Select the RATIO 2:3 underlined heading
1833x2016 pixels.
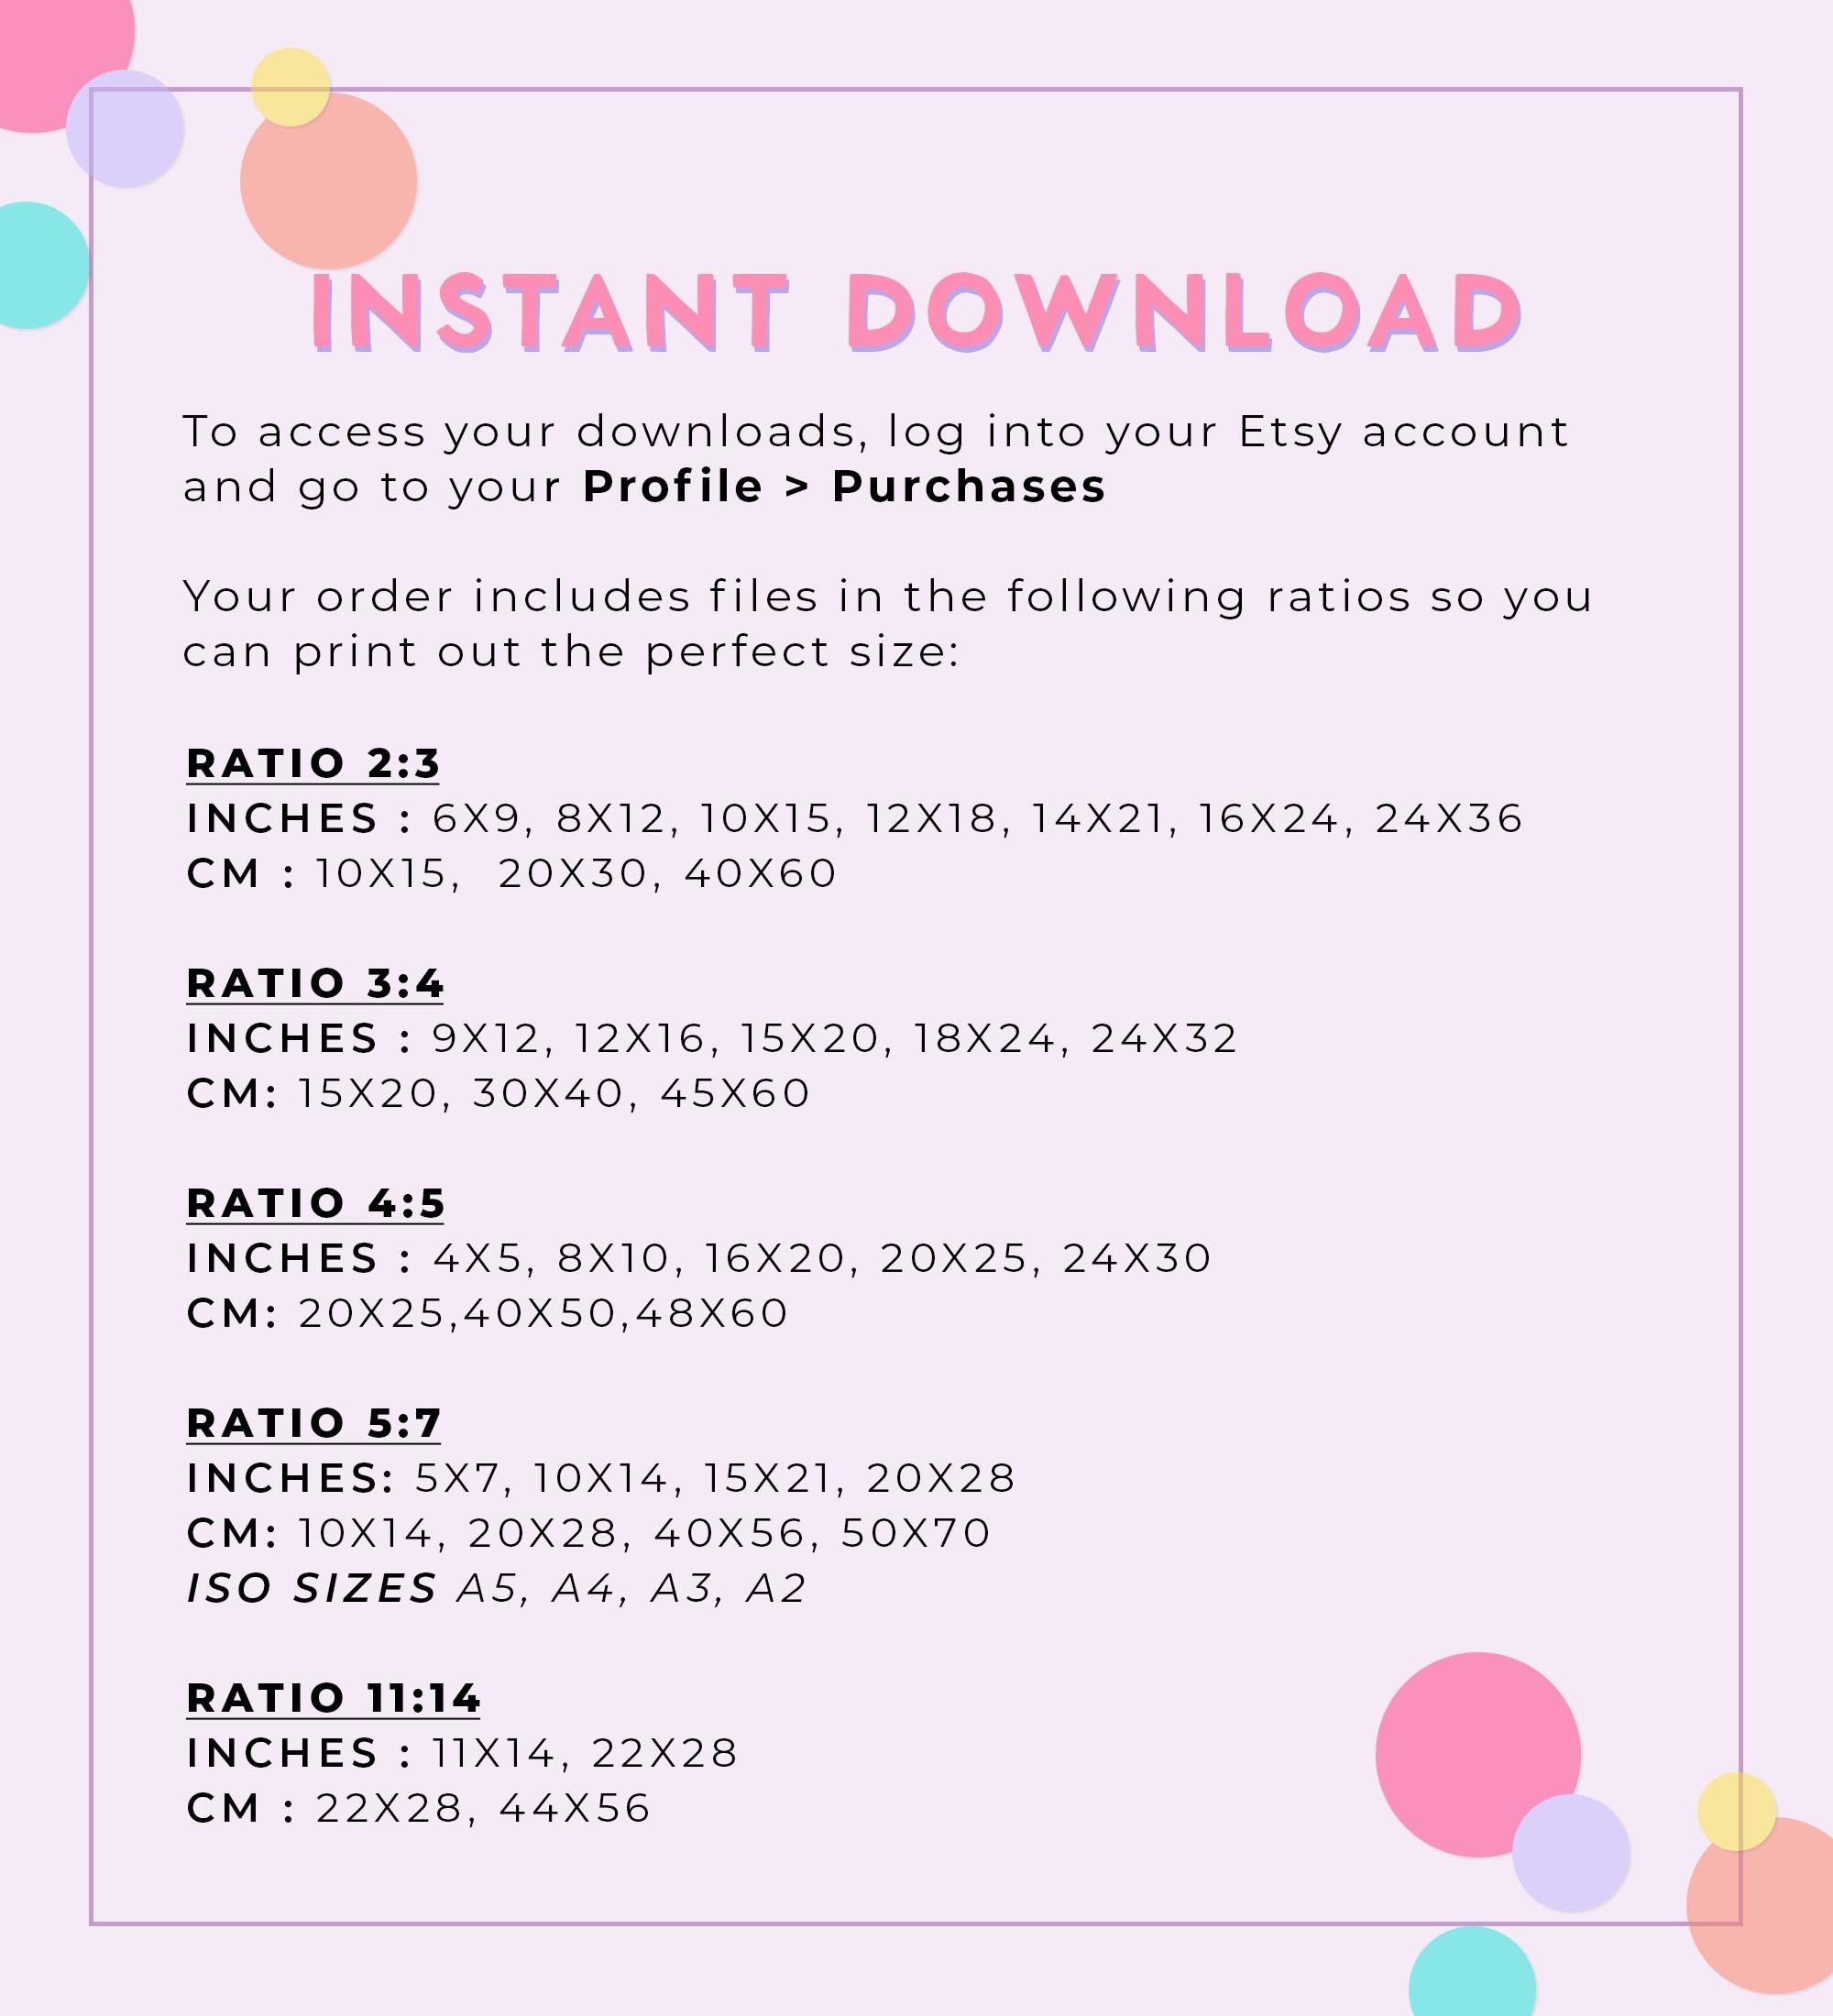point(313,764)
